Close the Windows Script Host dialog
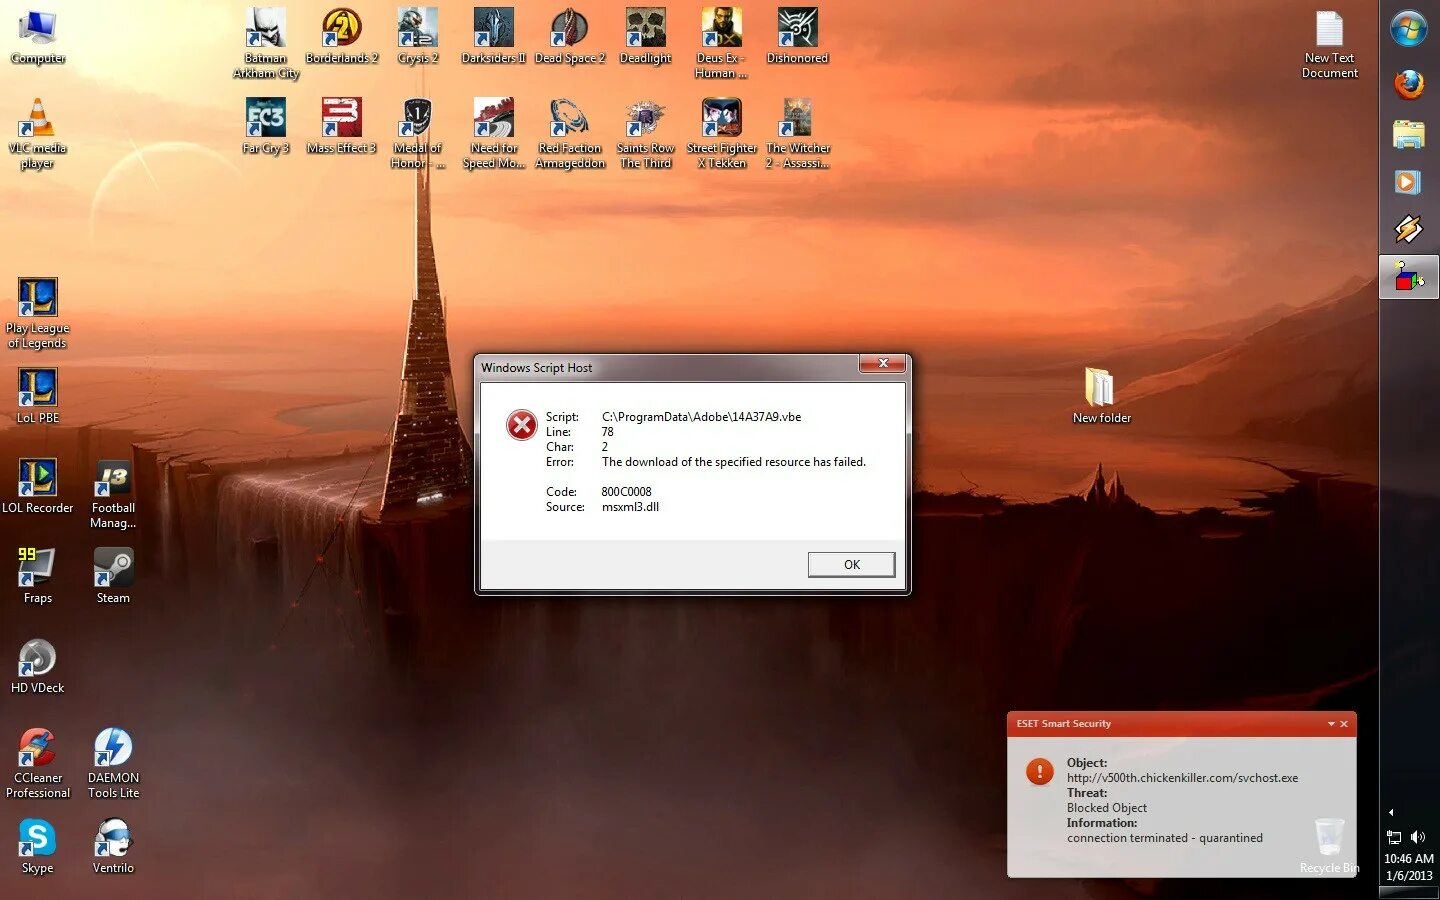This screenshot has height=900, width=1440. [x=883, y=364]
